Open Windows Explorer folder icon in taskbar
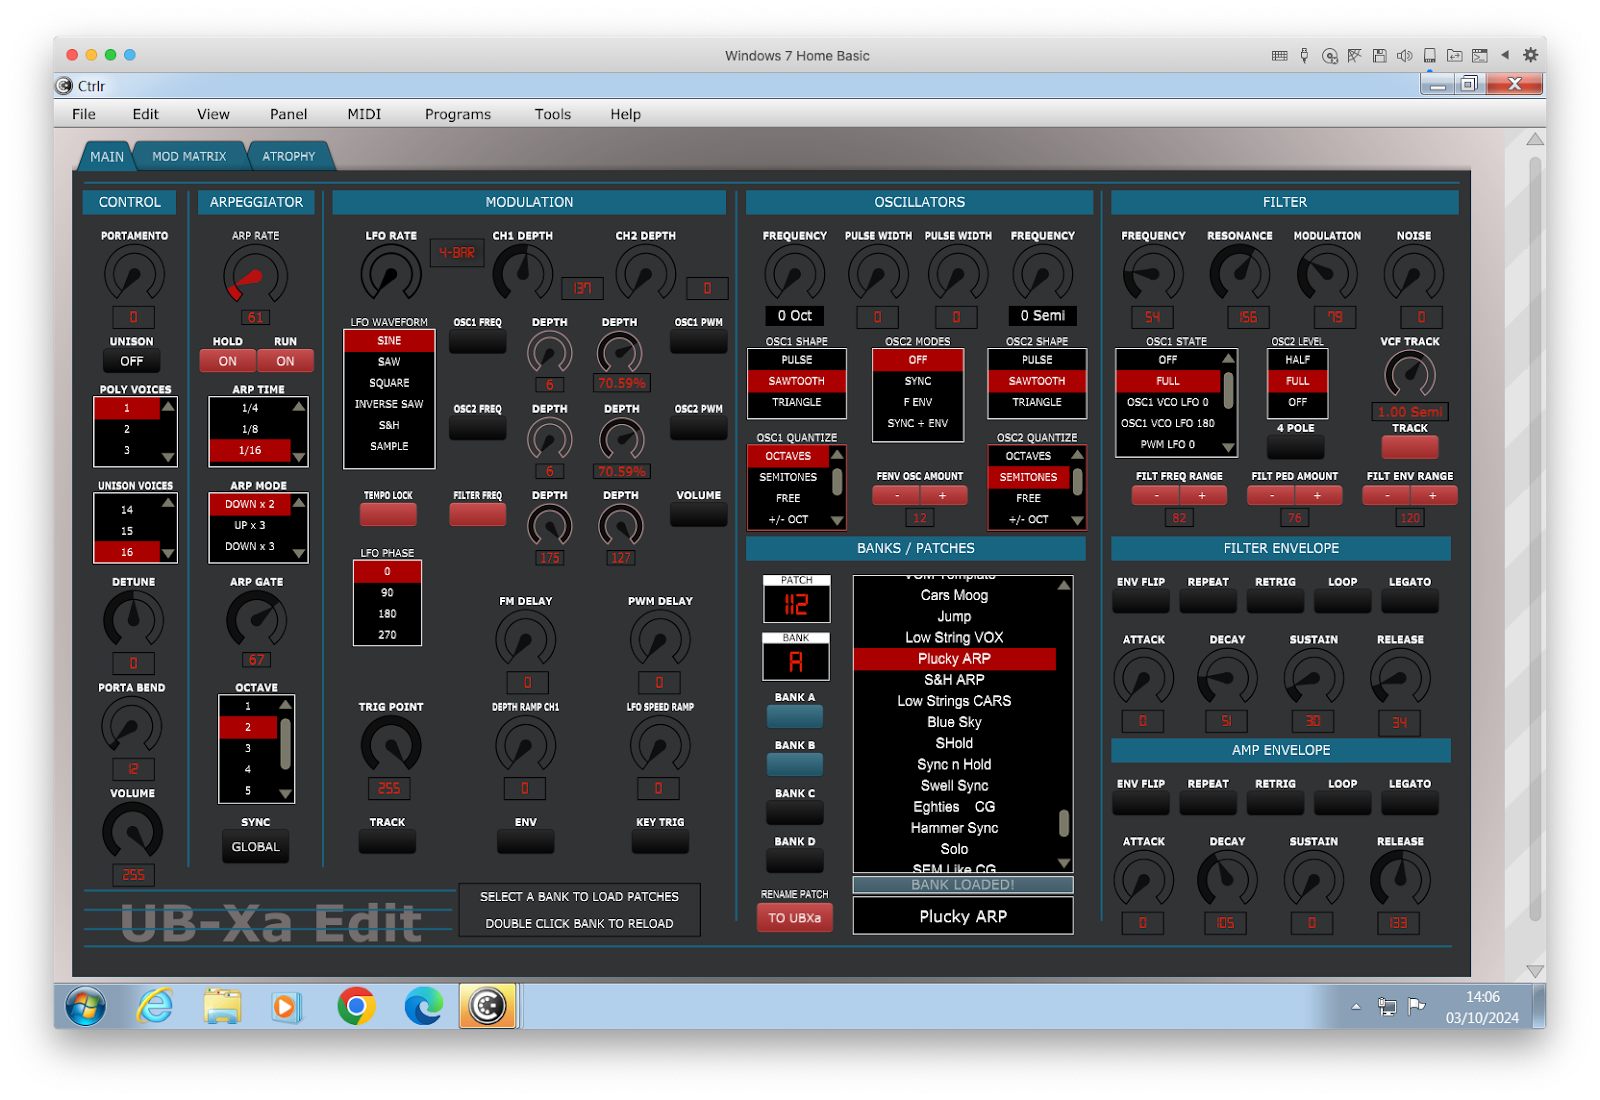This screenshot has height=1100, width=1600. point(222,1006)
